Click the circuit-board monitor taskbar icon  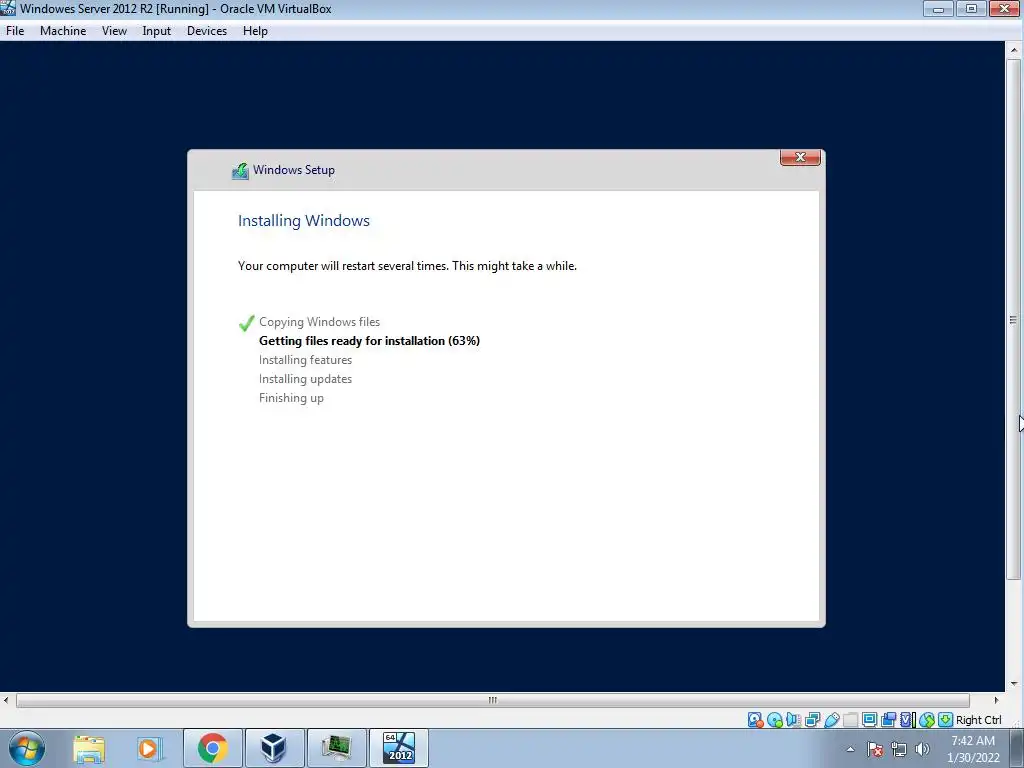(336, 748)
